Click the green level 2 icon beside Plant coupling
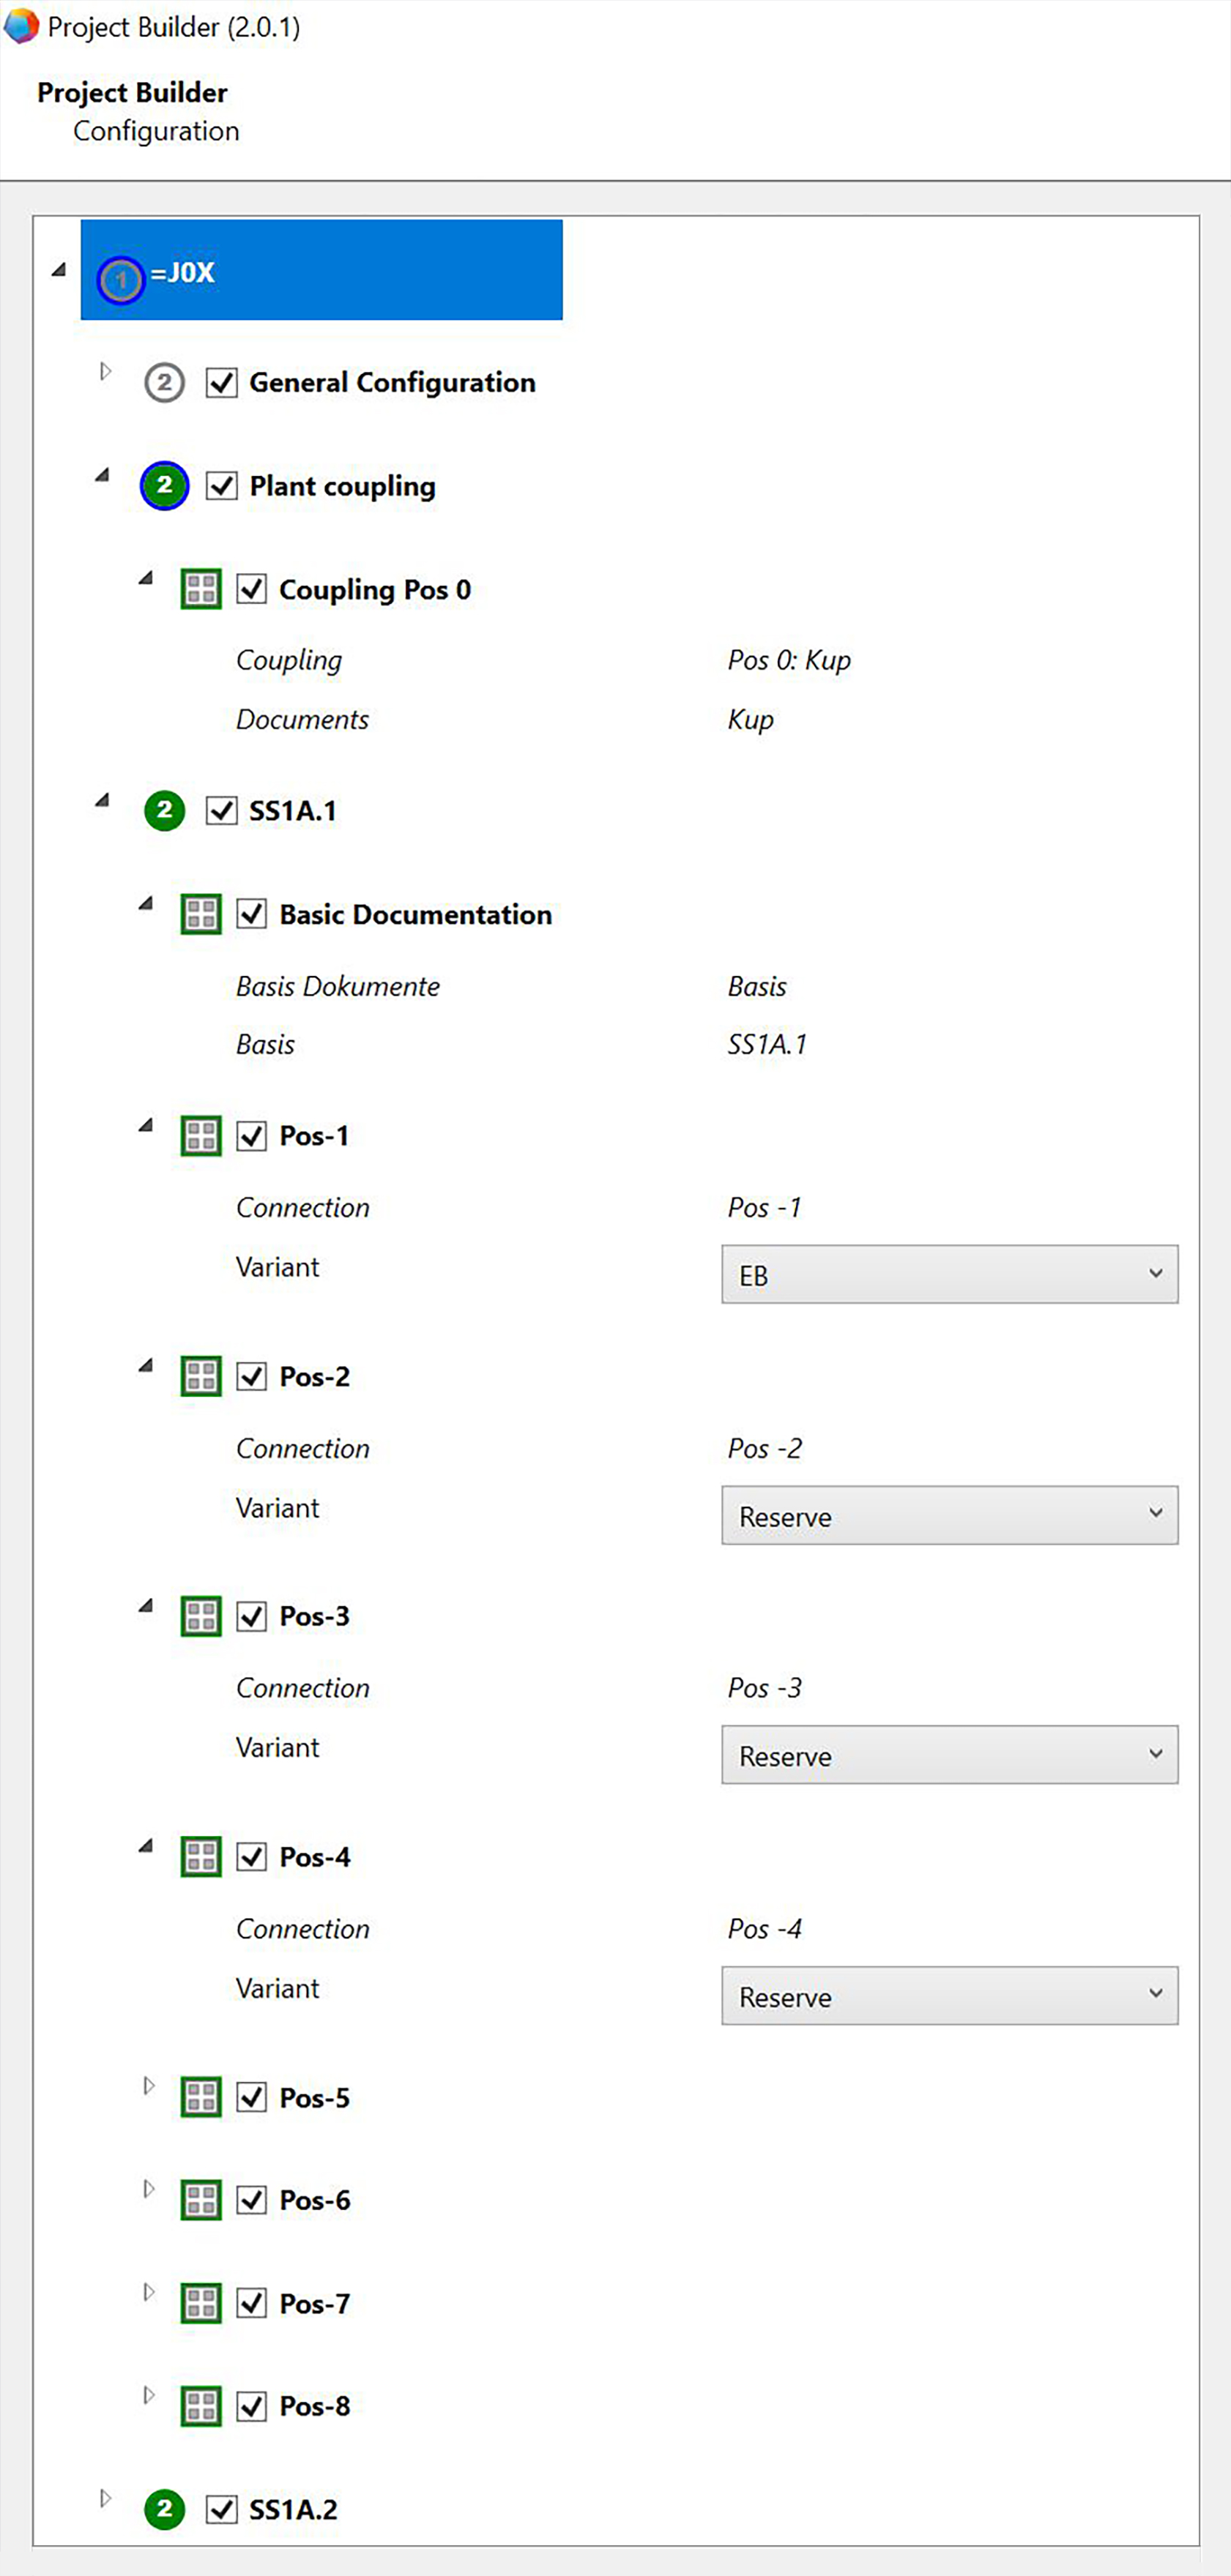This screenshot has height=2576, width=1231. pos(164,486)
